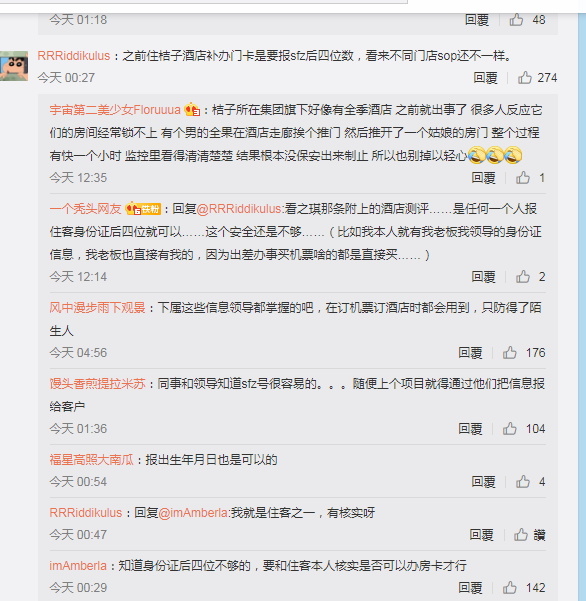Like the 一个秃头网友 reply with 2 likes
Screen dimensions: 586x601
522,276
